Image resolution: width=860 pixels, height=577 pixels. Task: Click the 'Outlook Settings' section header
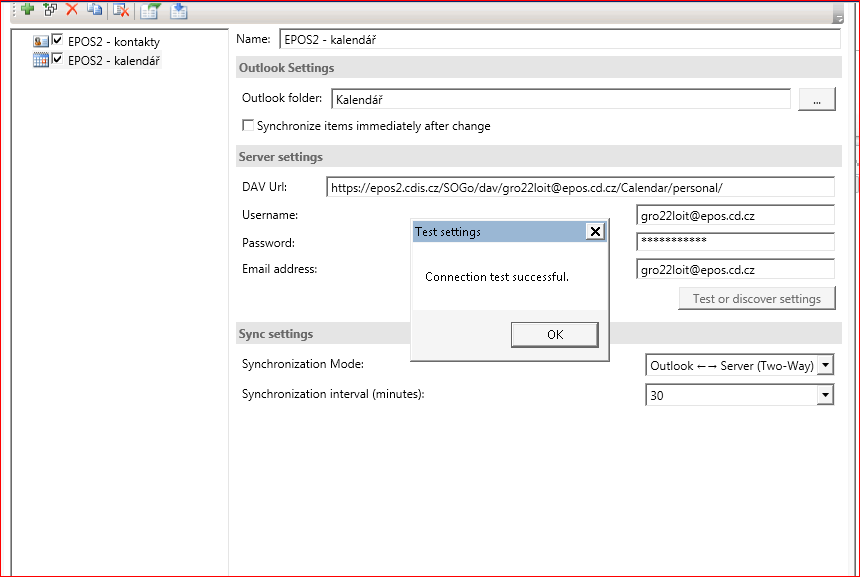point(286,68)
